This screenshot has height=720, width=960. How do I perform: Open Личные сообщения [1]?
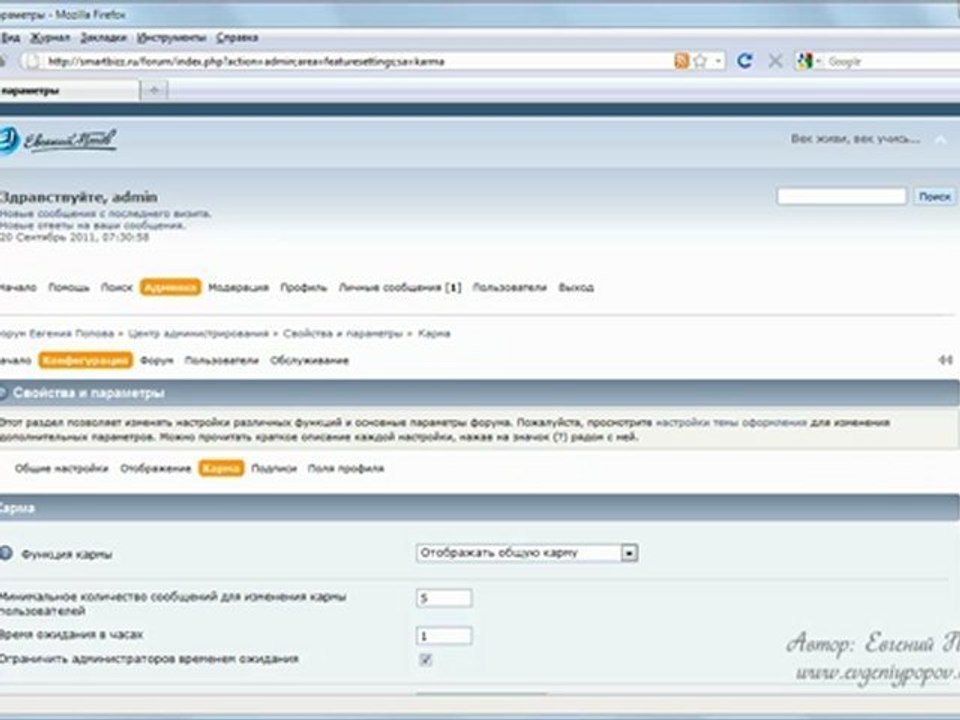(x=400, y=287)
